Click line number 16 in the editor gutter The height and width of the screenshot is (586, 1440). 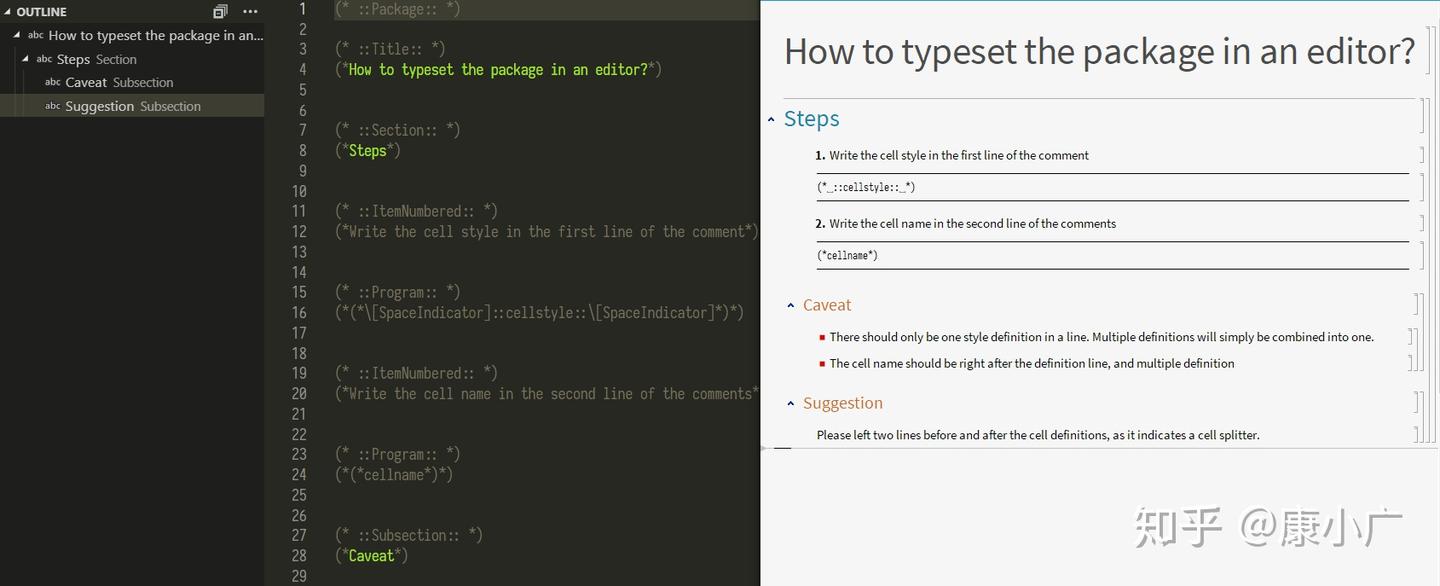coord(299,313)
